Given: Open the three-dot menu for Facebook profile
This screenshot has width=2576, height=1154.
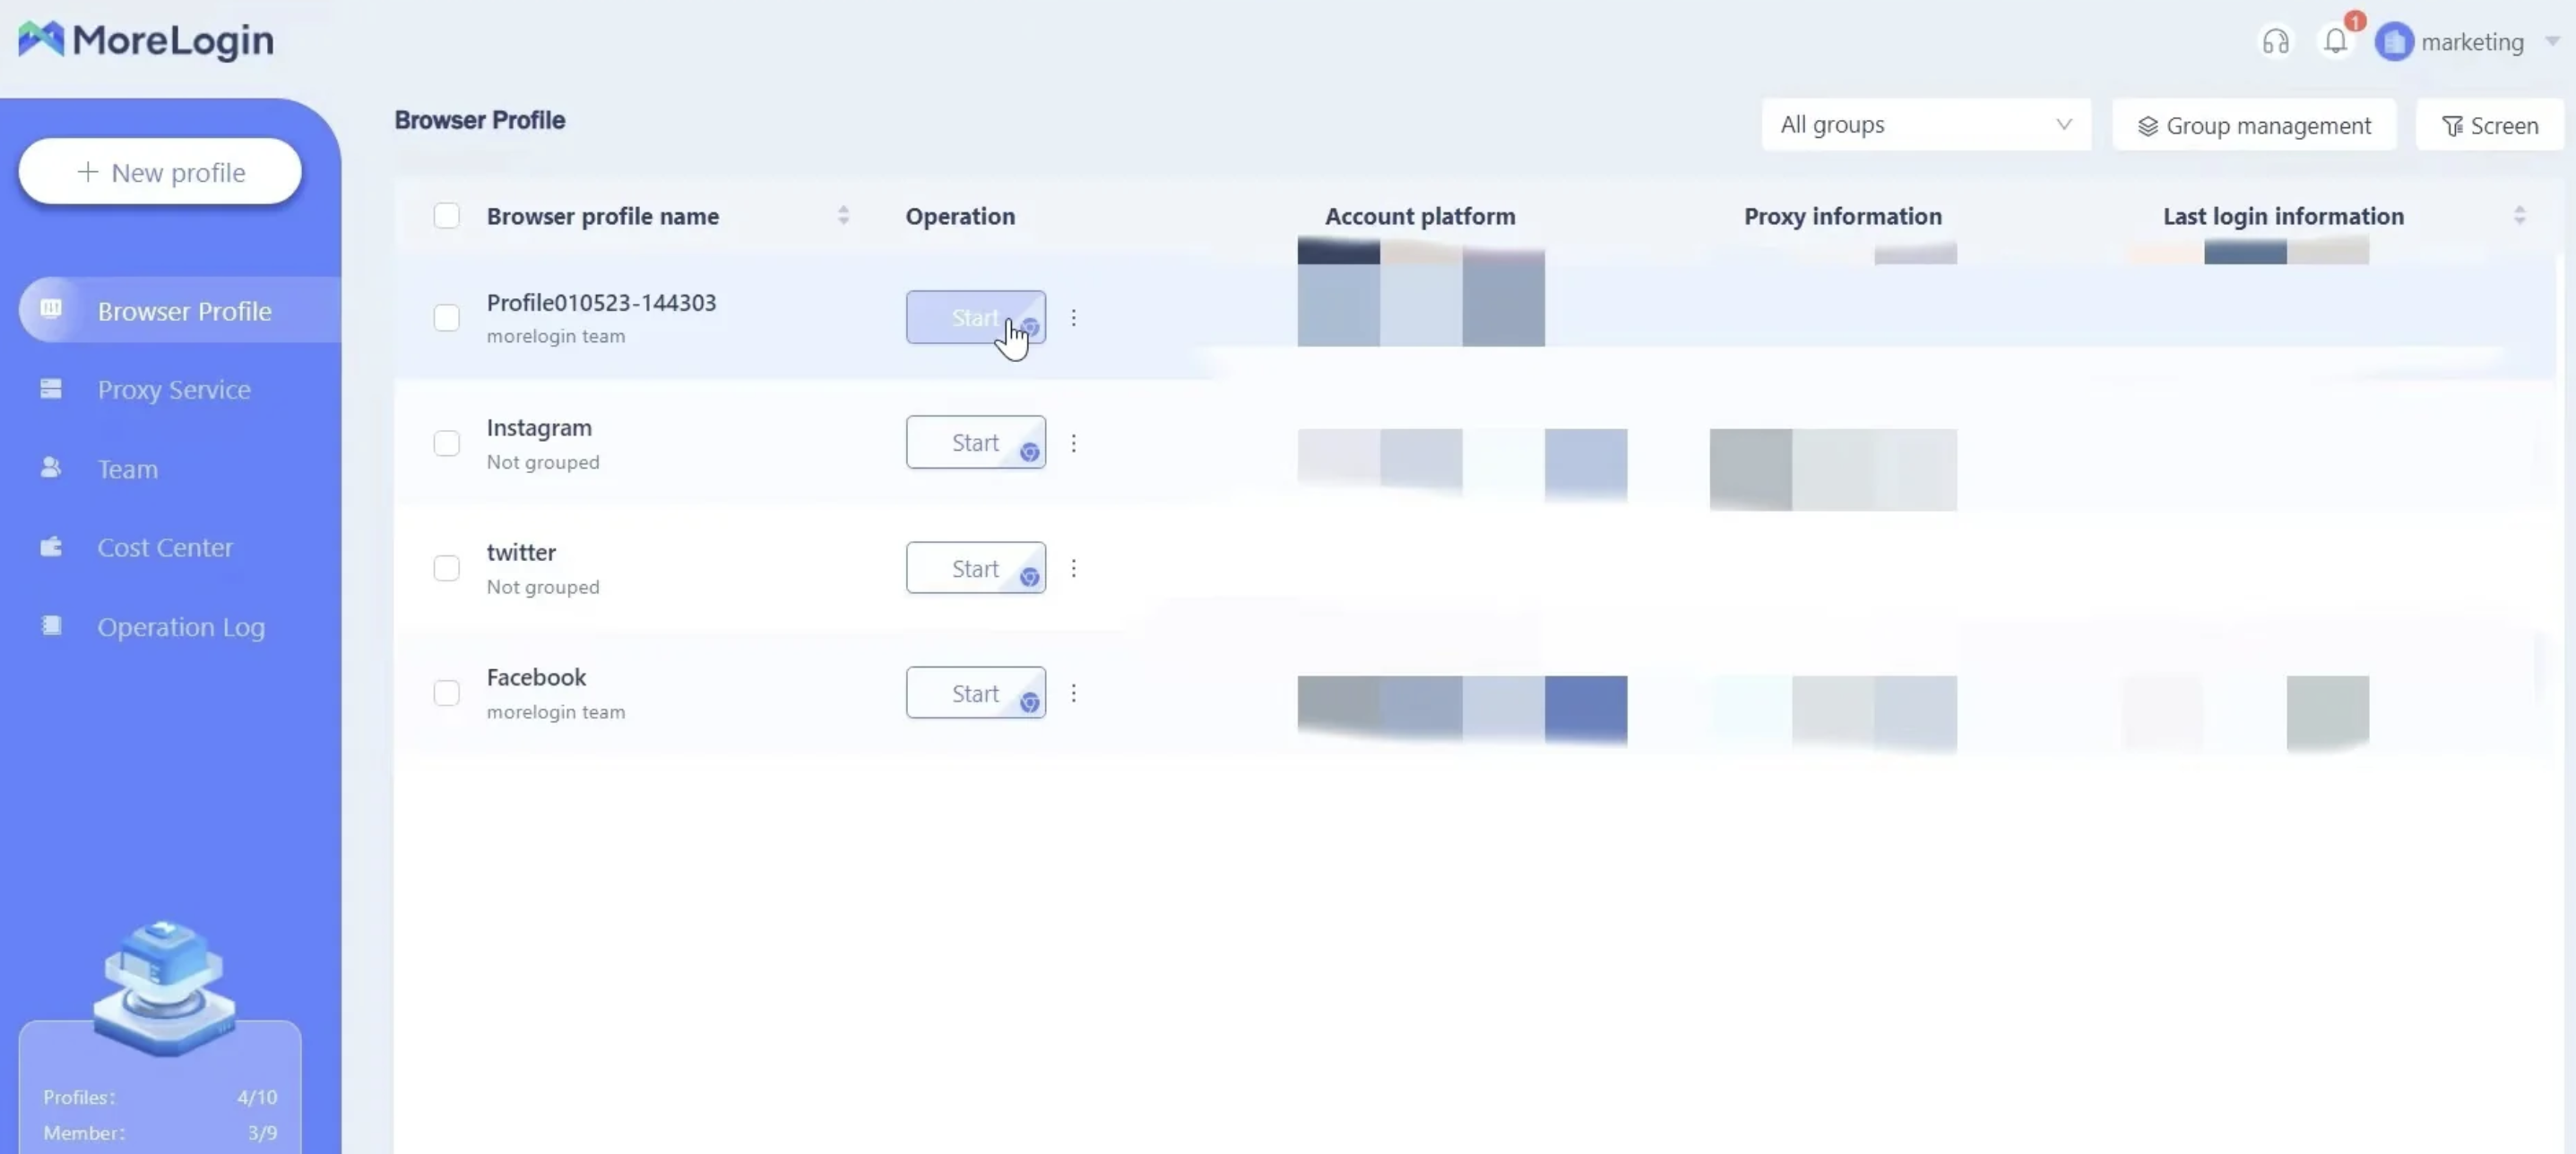Looking at the screenshot, I should click(1073, 693).
